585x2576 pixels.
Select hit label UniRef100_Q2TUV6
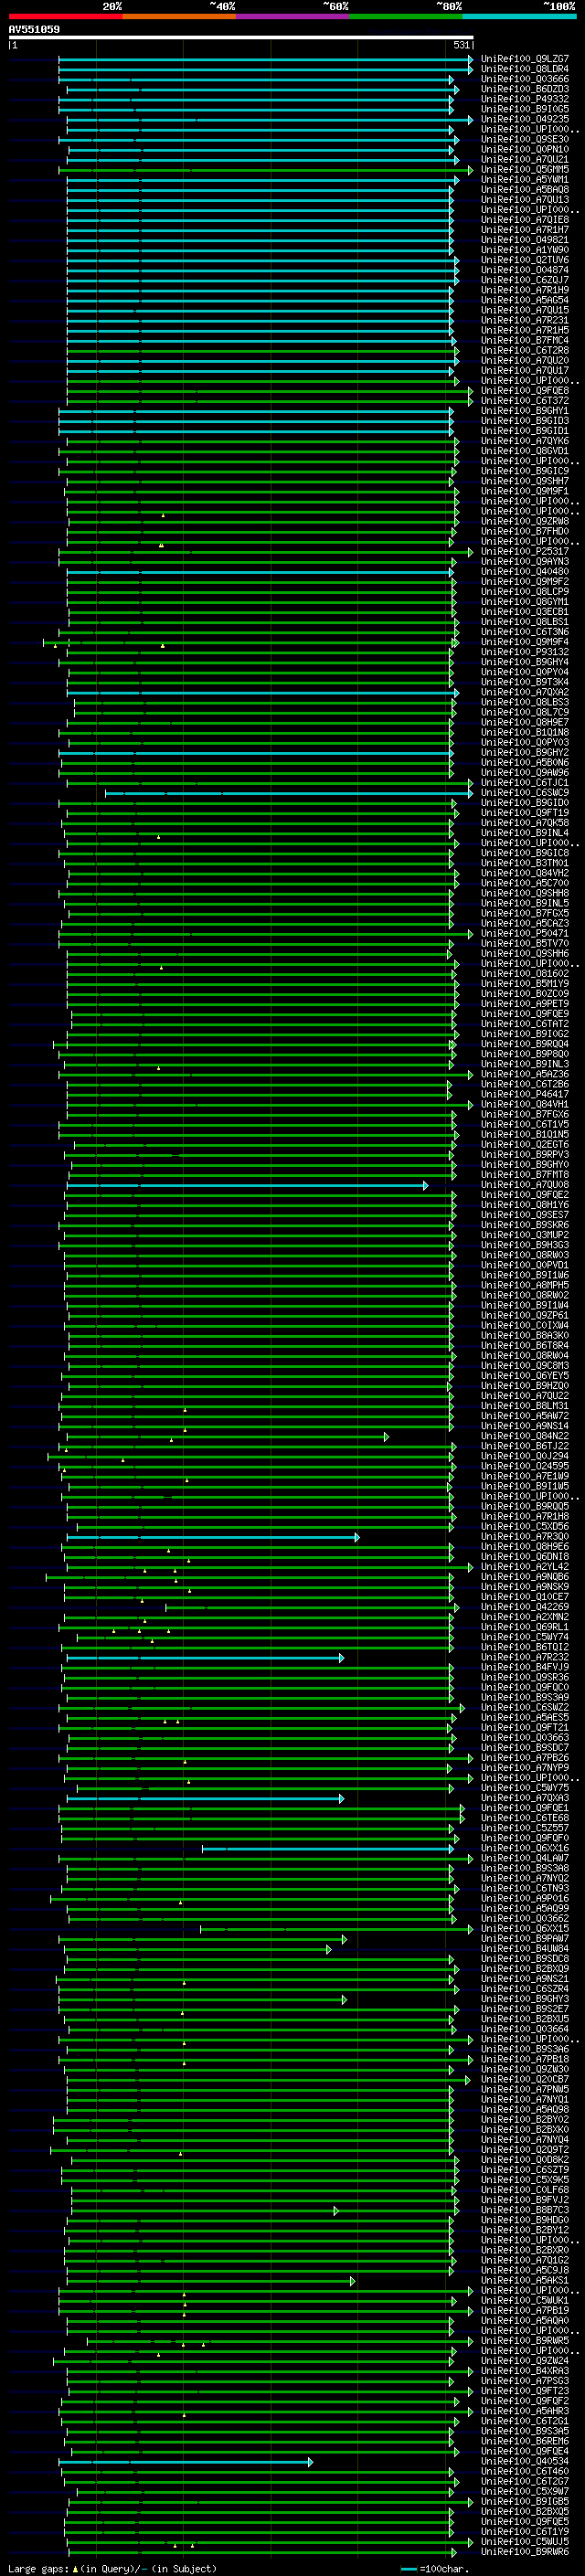(525, 260)
